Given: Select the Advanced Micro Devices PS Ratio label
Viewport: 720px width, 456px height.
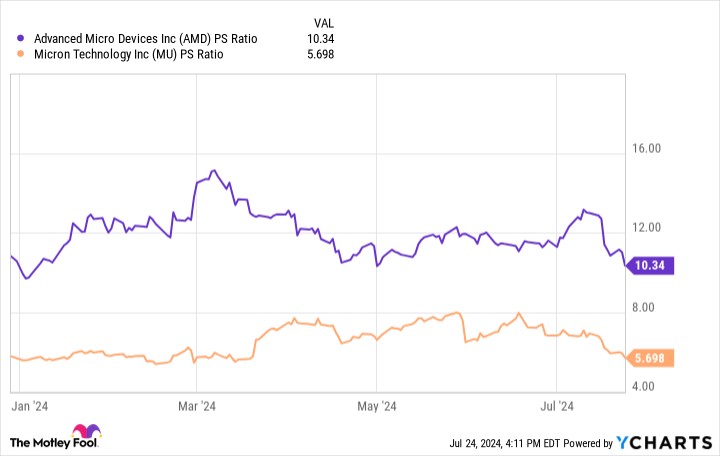Looking at the screenshot, I should click(144, 39).
